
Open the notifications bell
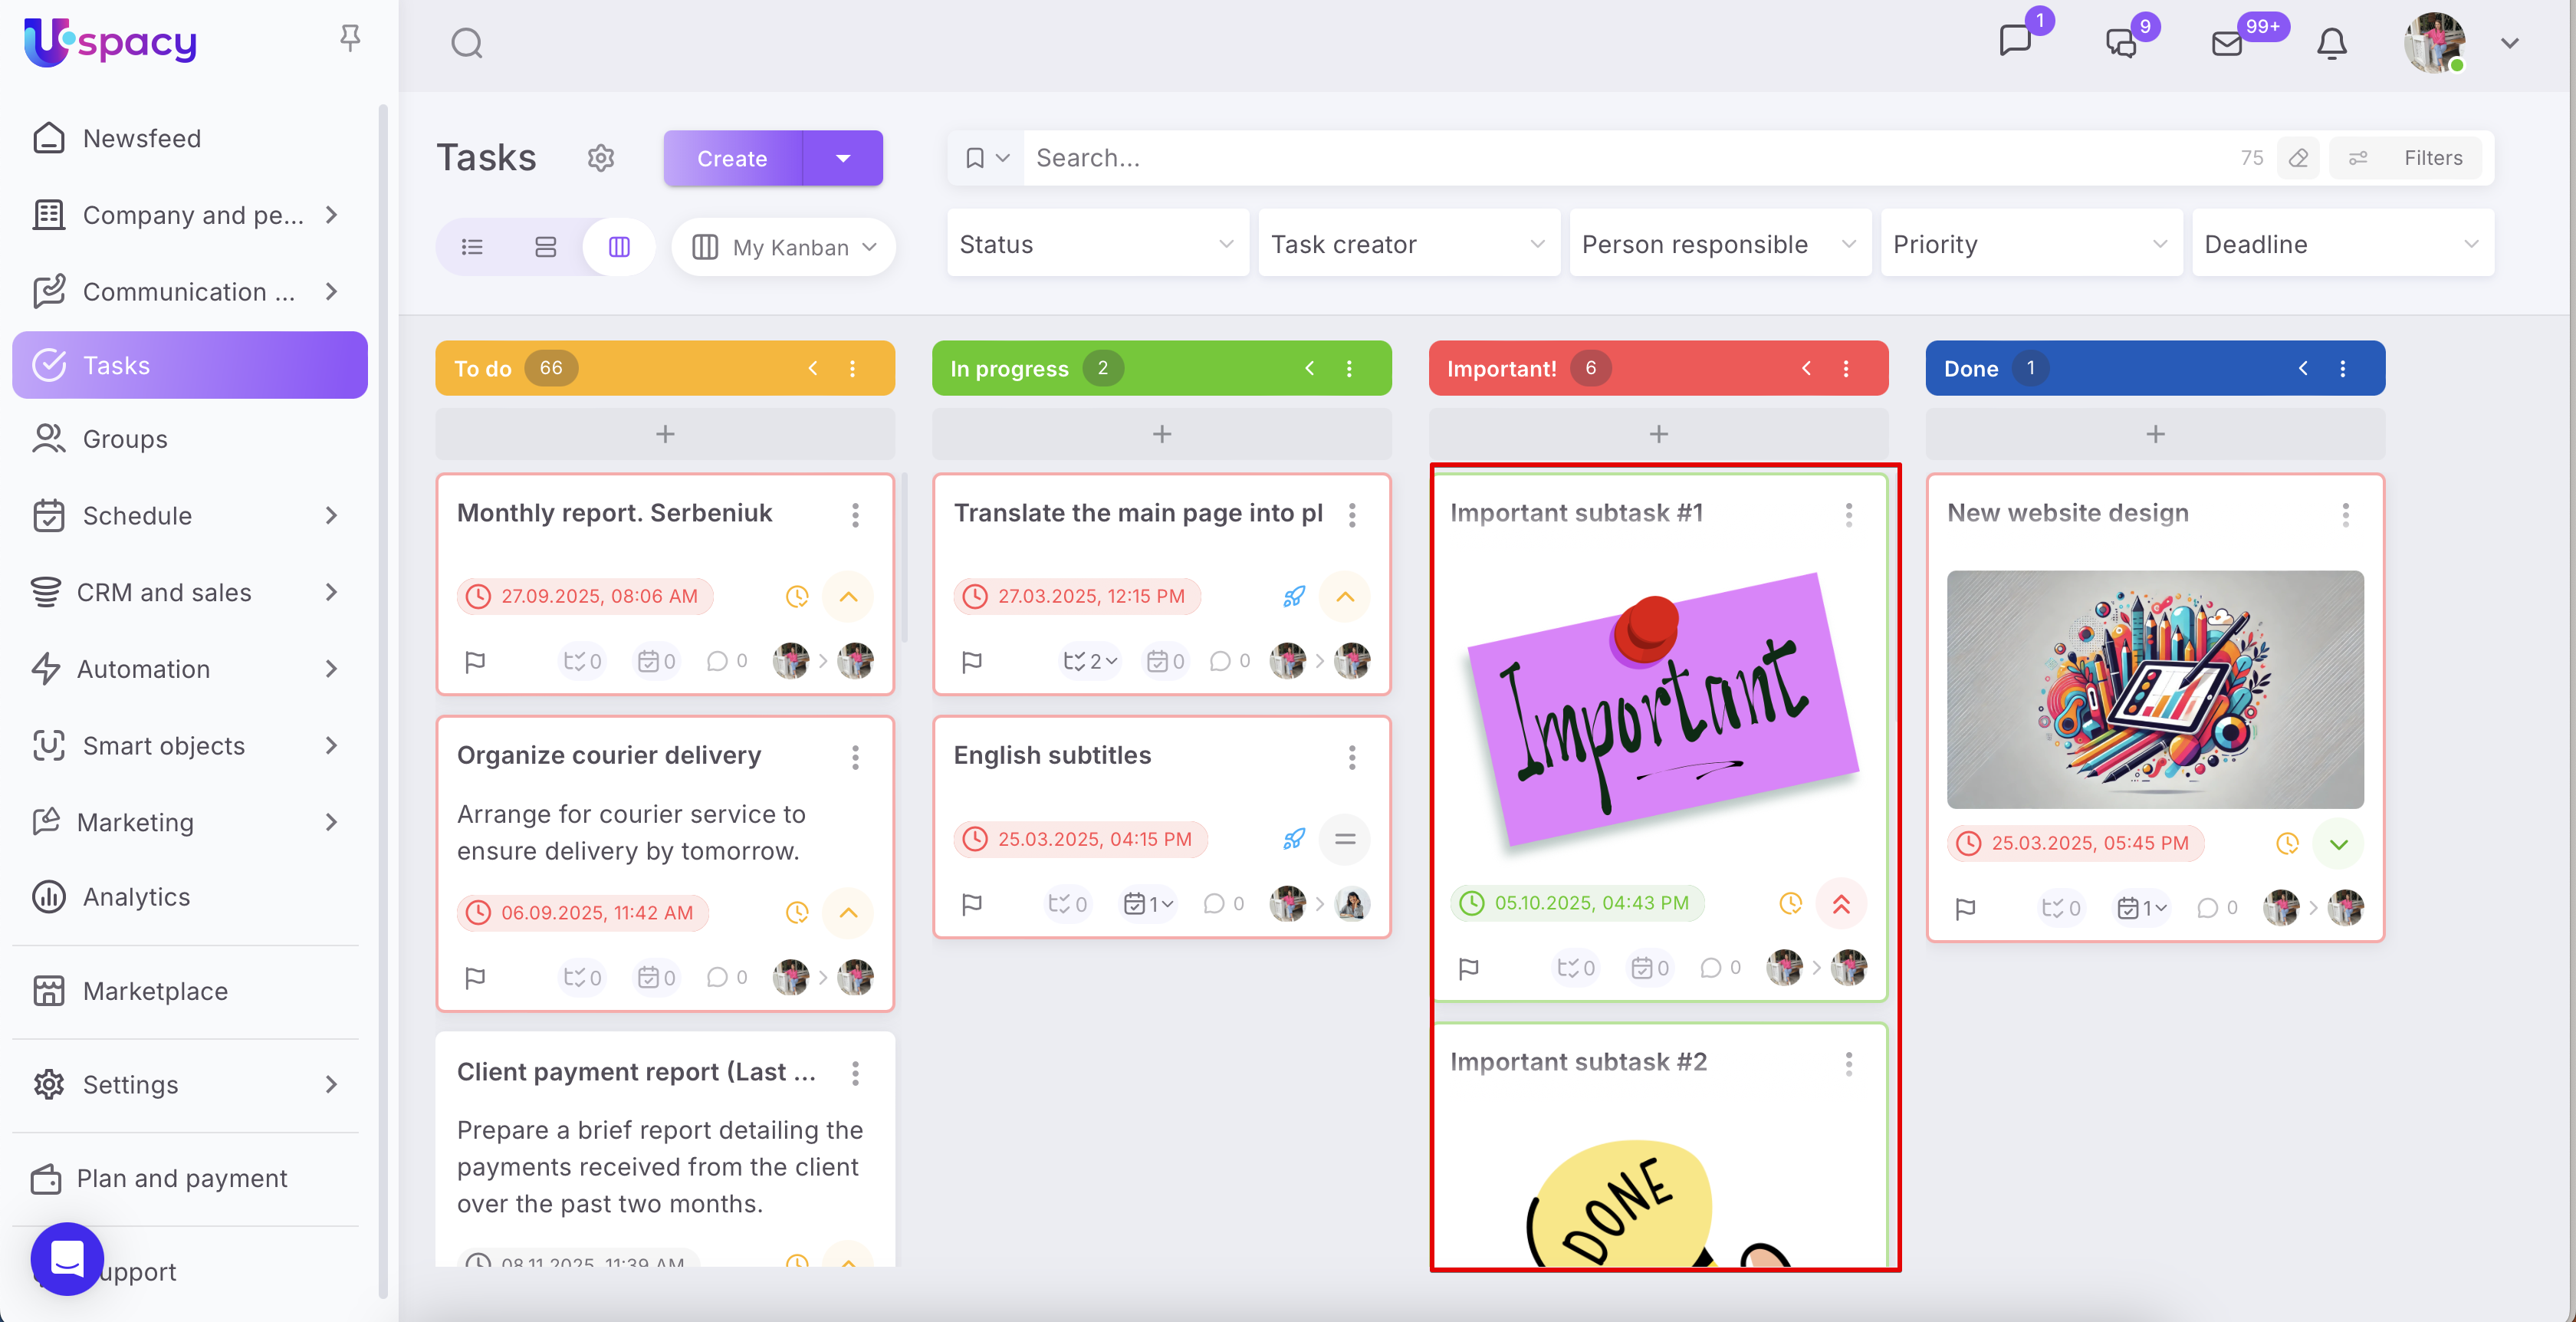pos(2331,43)
